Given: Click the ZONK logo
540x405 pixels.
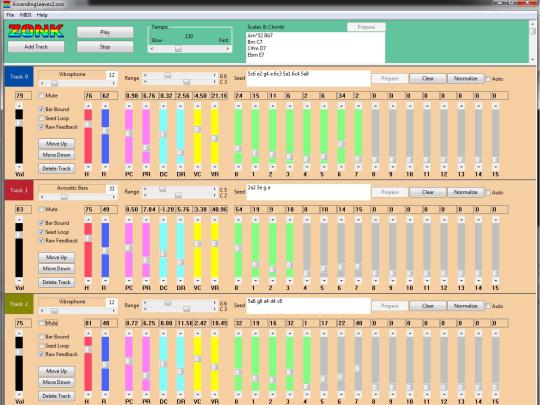Looking at the screenshot, I should (36, 31).
